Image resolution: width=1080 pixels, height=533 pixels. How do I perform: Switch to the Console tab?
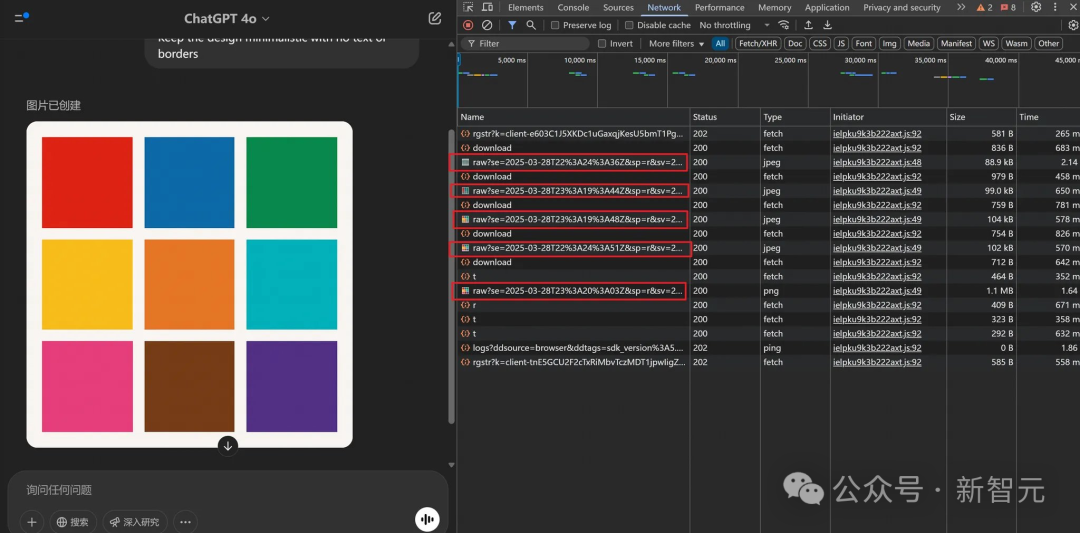coord(573,7)
